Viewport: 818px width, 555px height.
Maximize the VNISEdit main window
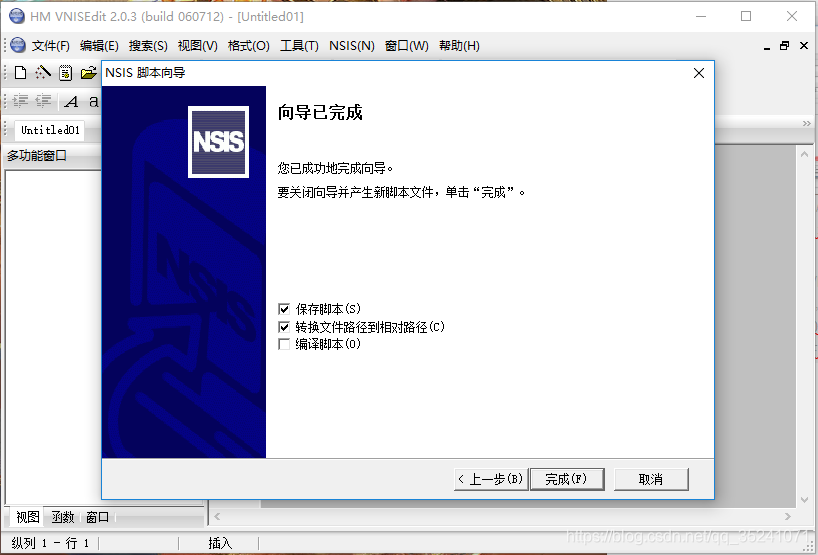coord(746,16)
